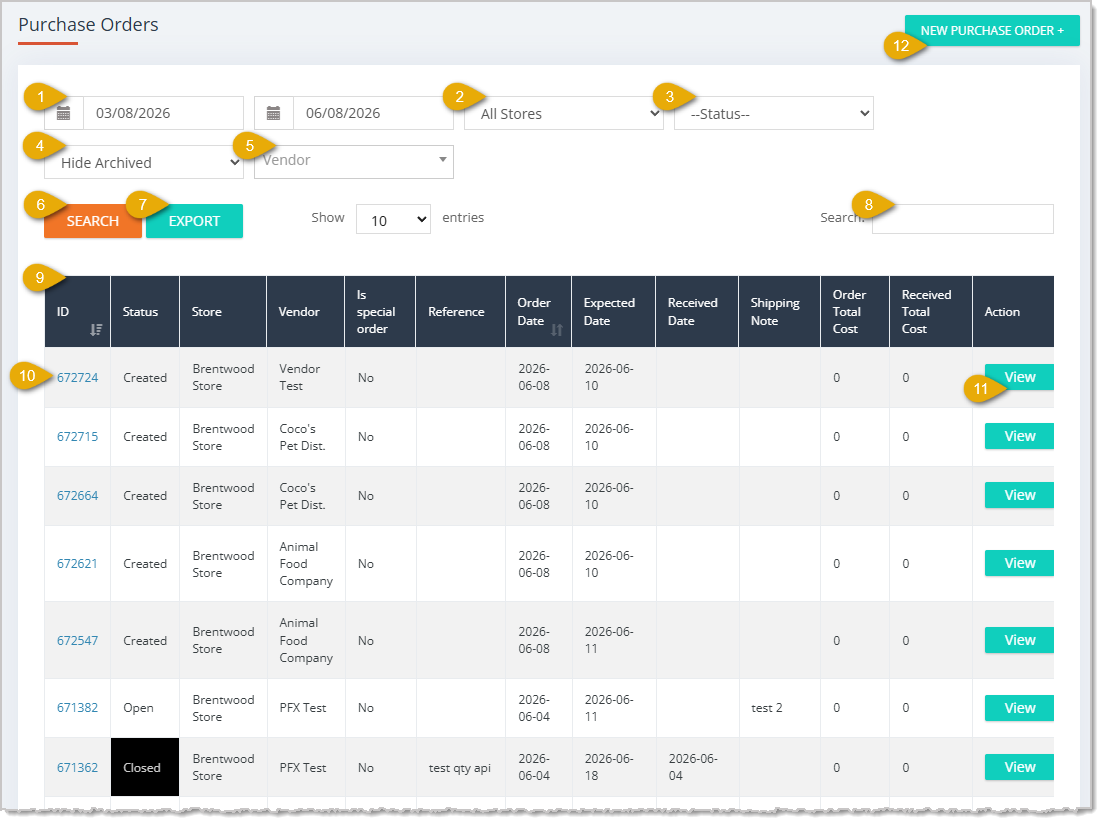View order 672724 via View button
This screenshot has width=1102, height=824.
[x=1019, y=377]
